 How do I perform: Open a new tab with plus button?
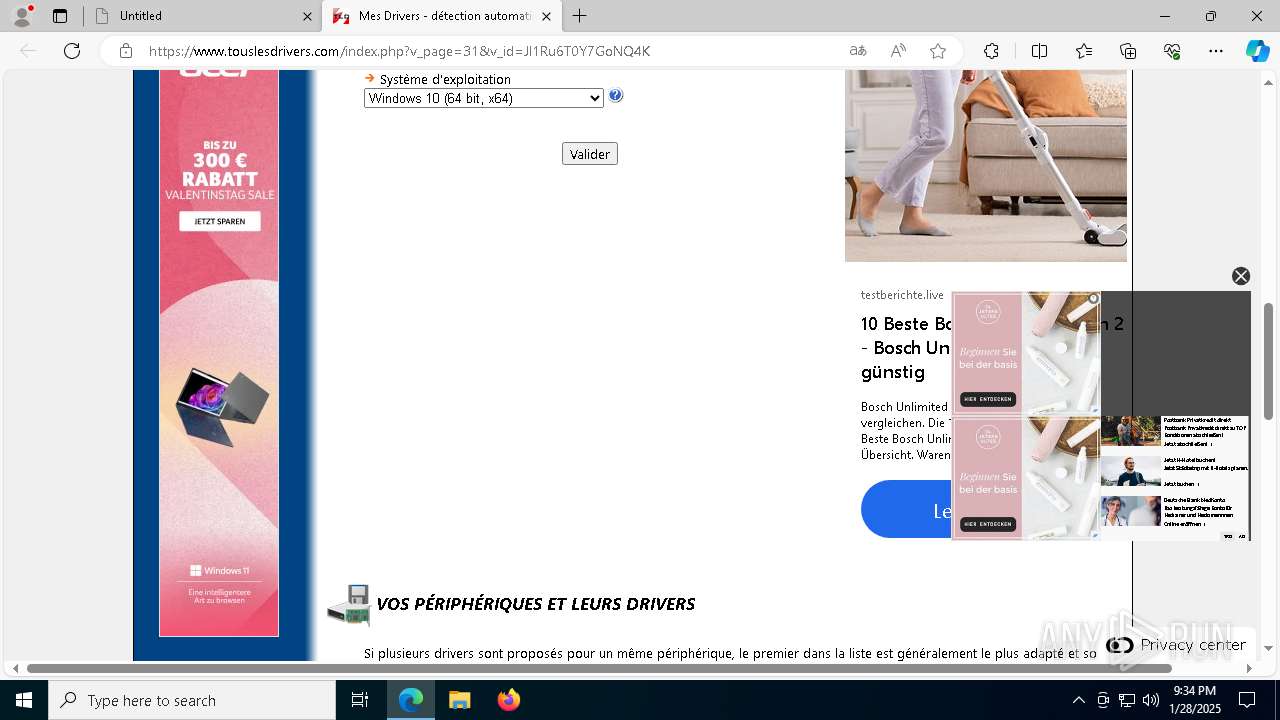(580, 16)
